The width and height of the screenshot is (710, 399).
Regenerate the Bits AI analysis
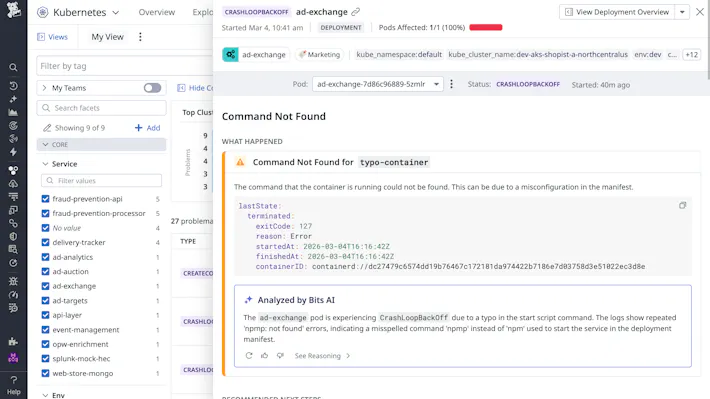[x=249, y=356]
